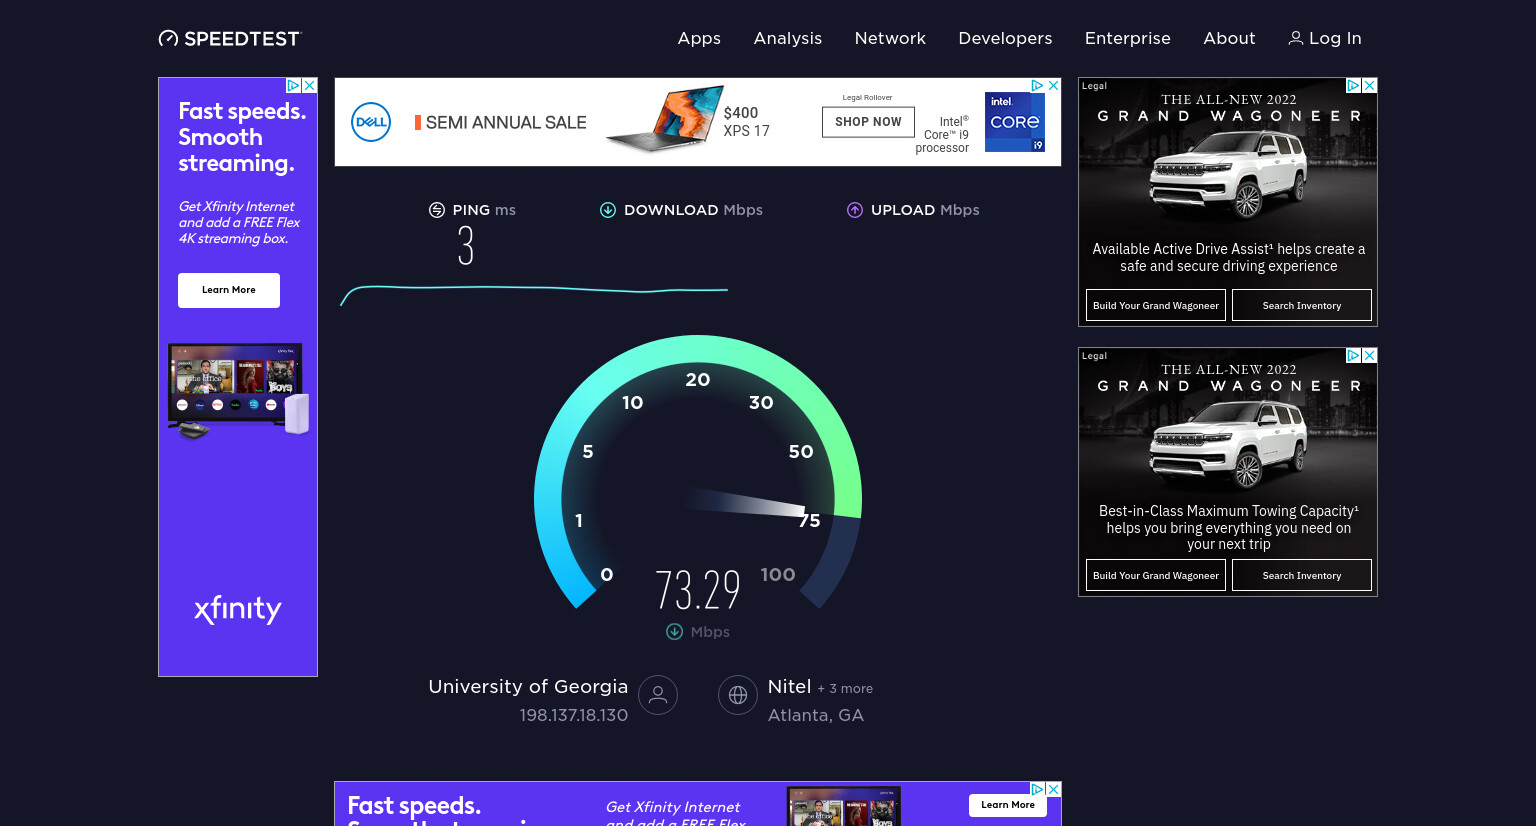Click the Log In link

pyautogui.click(x=1325, y=38)
